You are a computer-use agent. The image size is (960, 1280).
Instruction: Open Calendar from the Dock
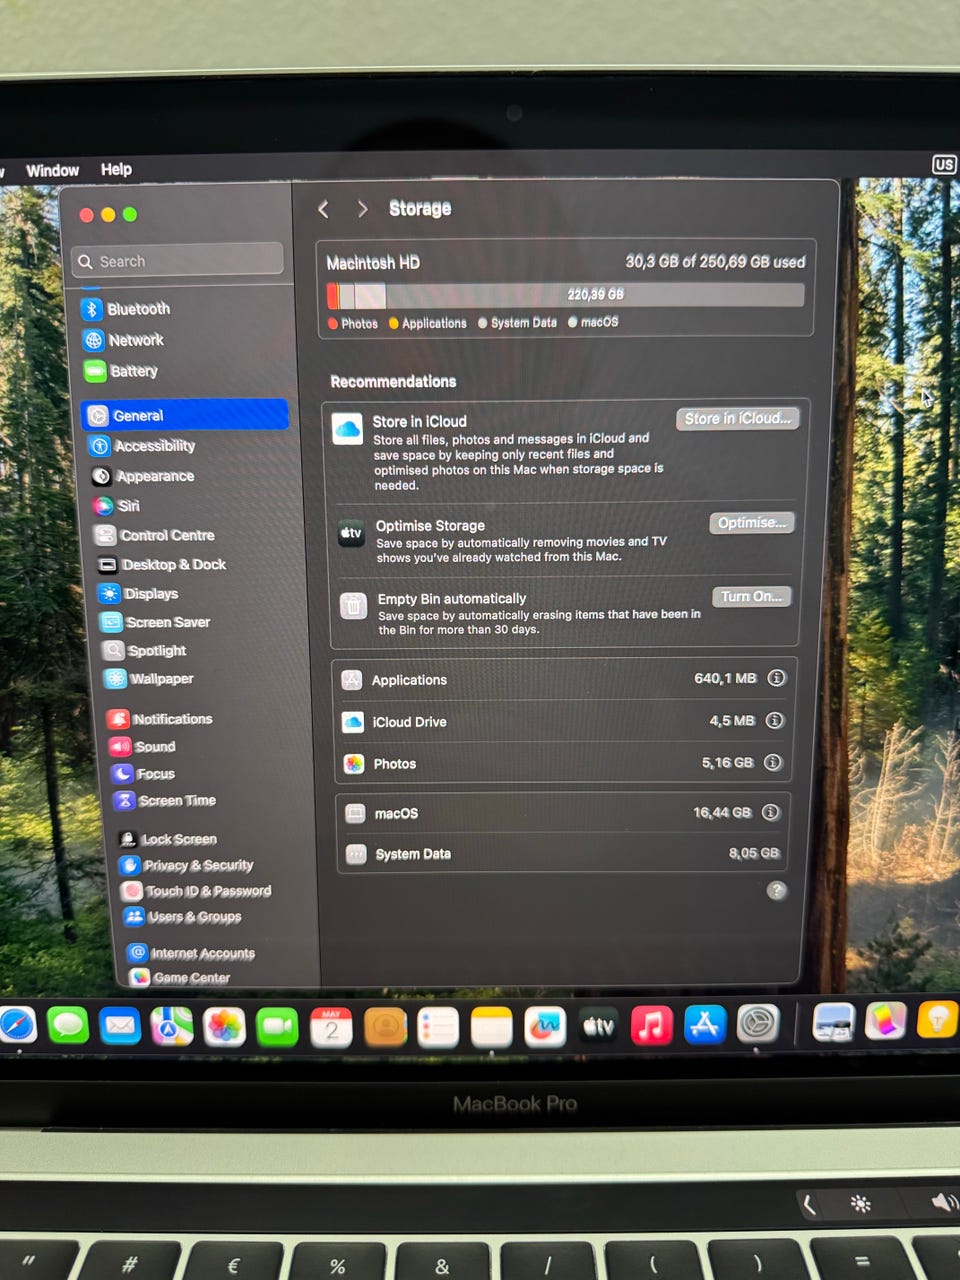tap(331, 1027)
